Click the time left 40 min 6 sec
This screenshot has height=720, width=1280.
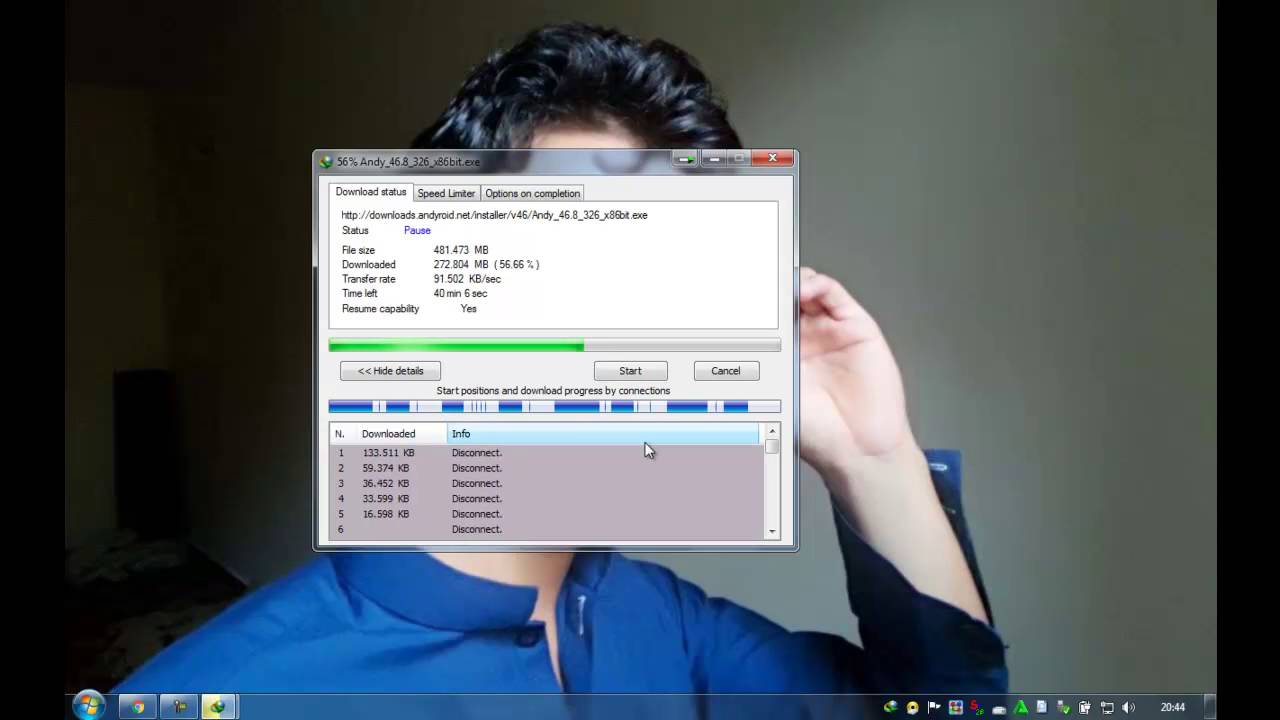coord(460,294)
